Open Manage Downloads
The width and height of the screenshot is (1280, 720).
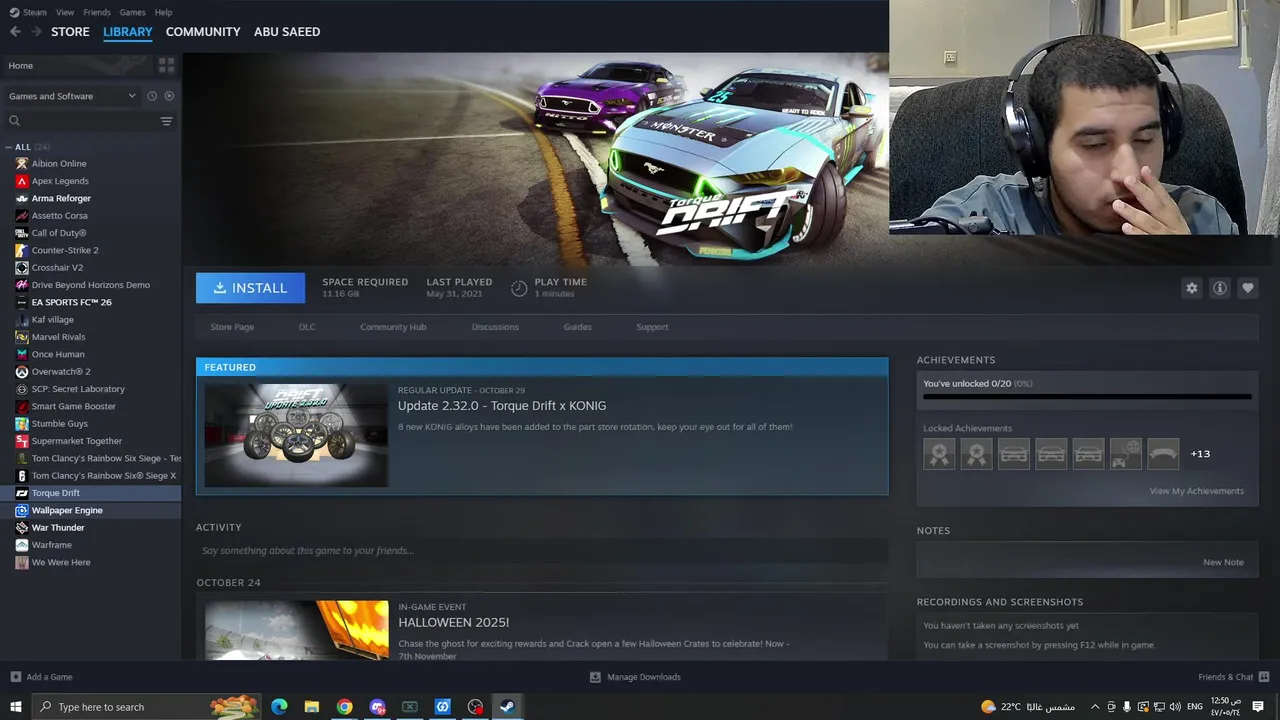pyautogui.click(x=635, y=677)
